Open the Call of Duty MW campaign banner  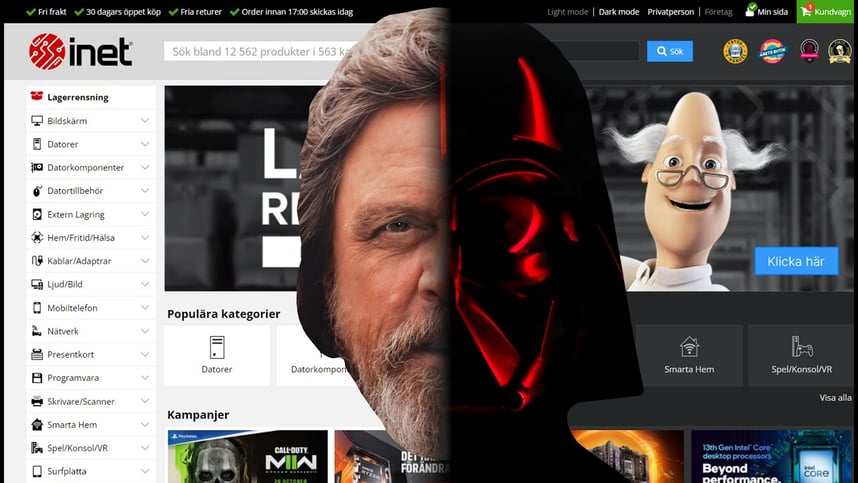point(248,456)
